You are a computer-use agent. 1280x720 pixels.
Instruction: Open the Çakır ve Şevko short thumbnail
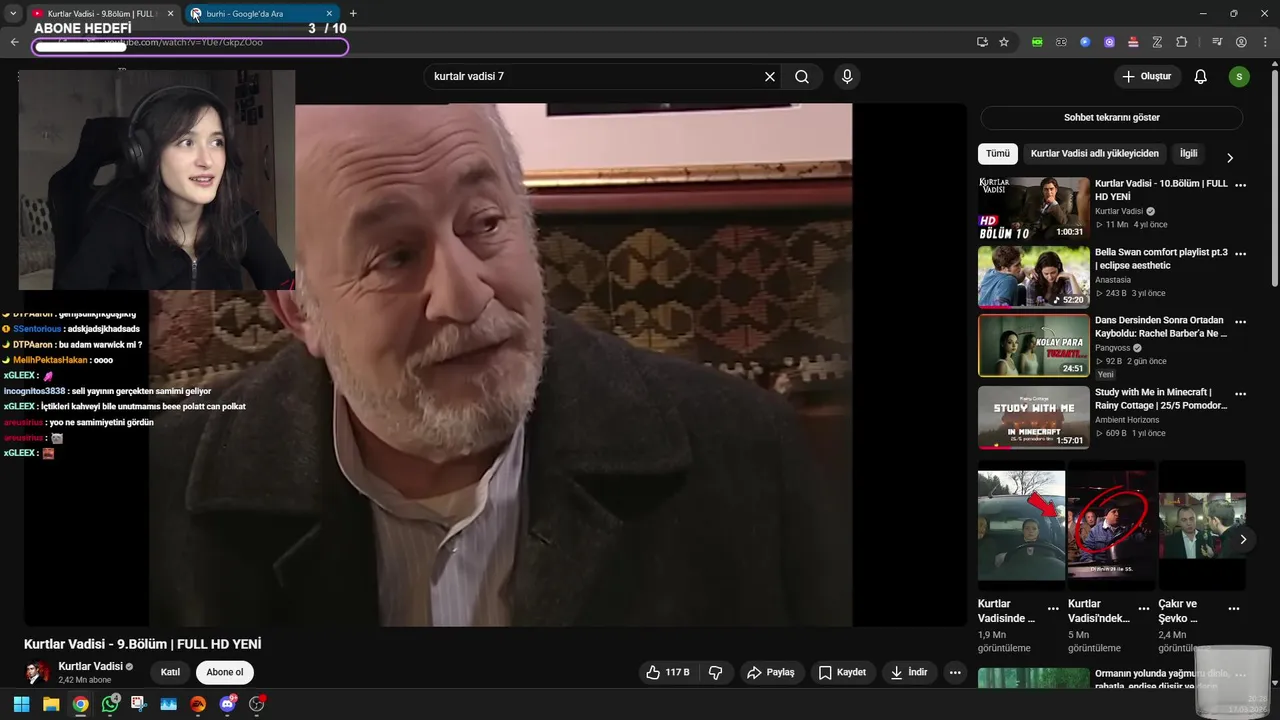pyautogui.click(x=1202, y=526)
